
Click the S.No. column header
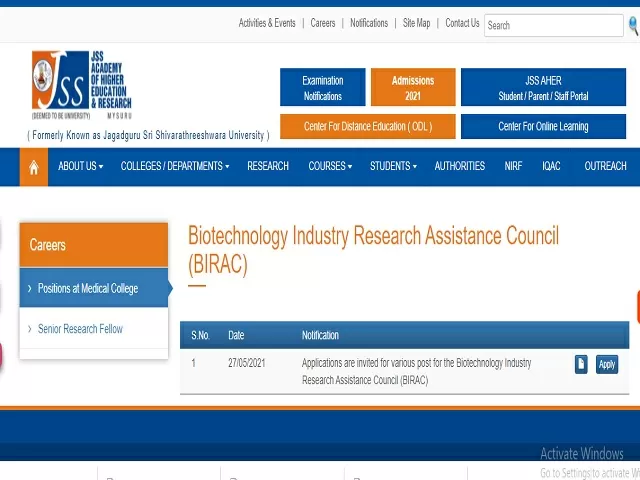pyautogui.click(x=200, y=335)
